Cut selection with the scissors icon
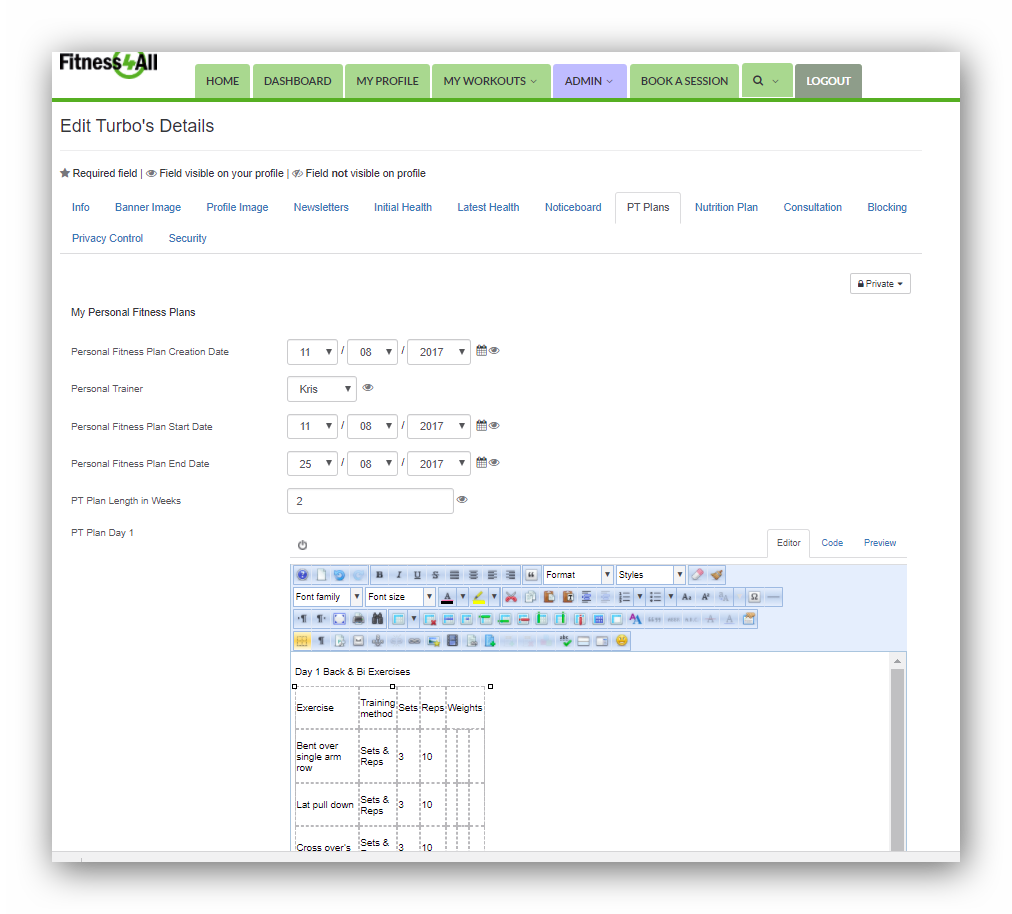Image resolution: width=1012 pixels, height=914 pixels. [511, 597]
